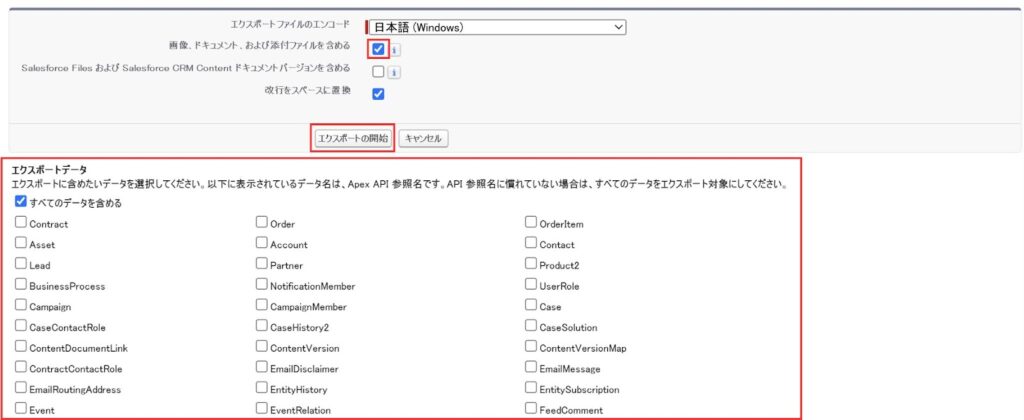Check the Contact checkbox
The height and width of the screenshot is (420, 1024).
pyautogui.click(x=531, y=244)
